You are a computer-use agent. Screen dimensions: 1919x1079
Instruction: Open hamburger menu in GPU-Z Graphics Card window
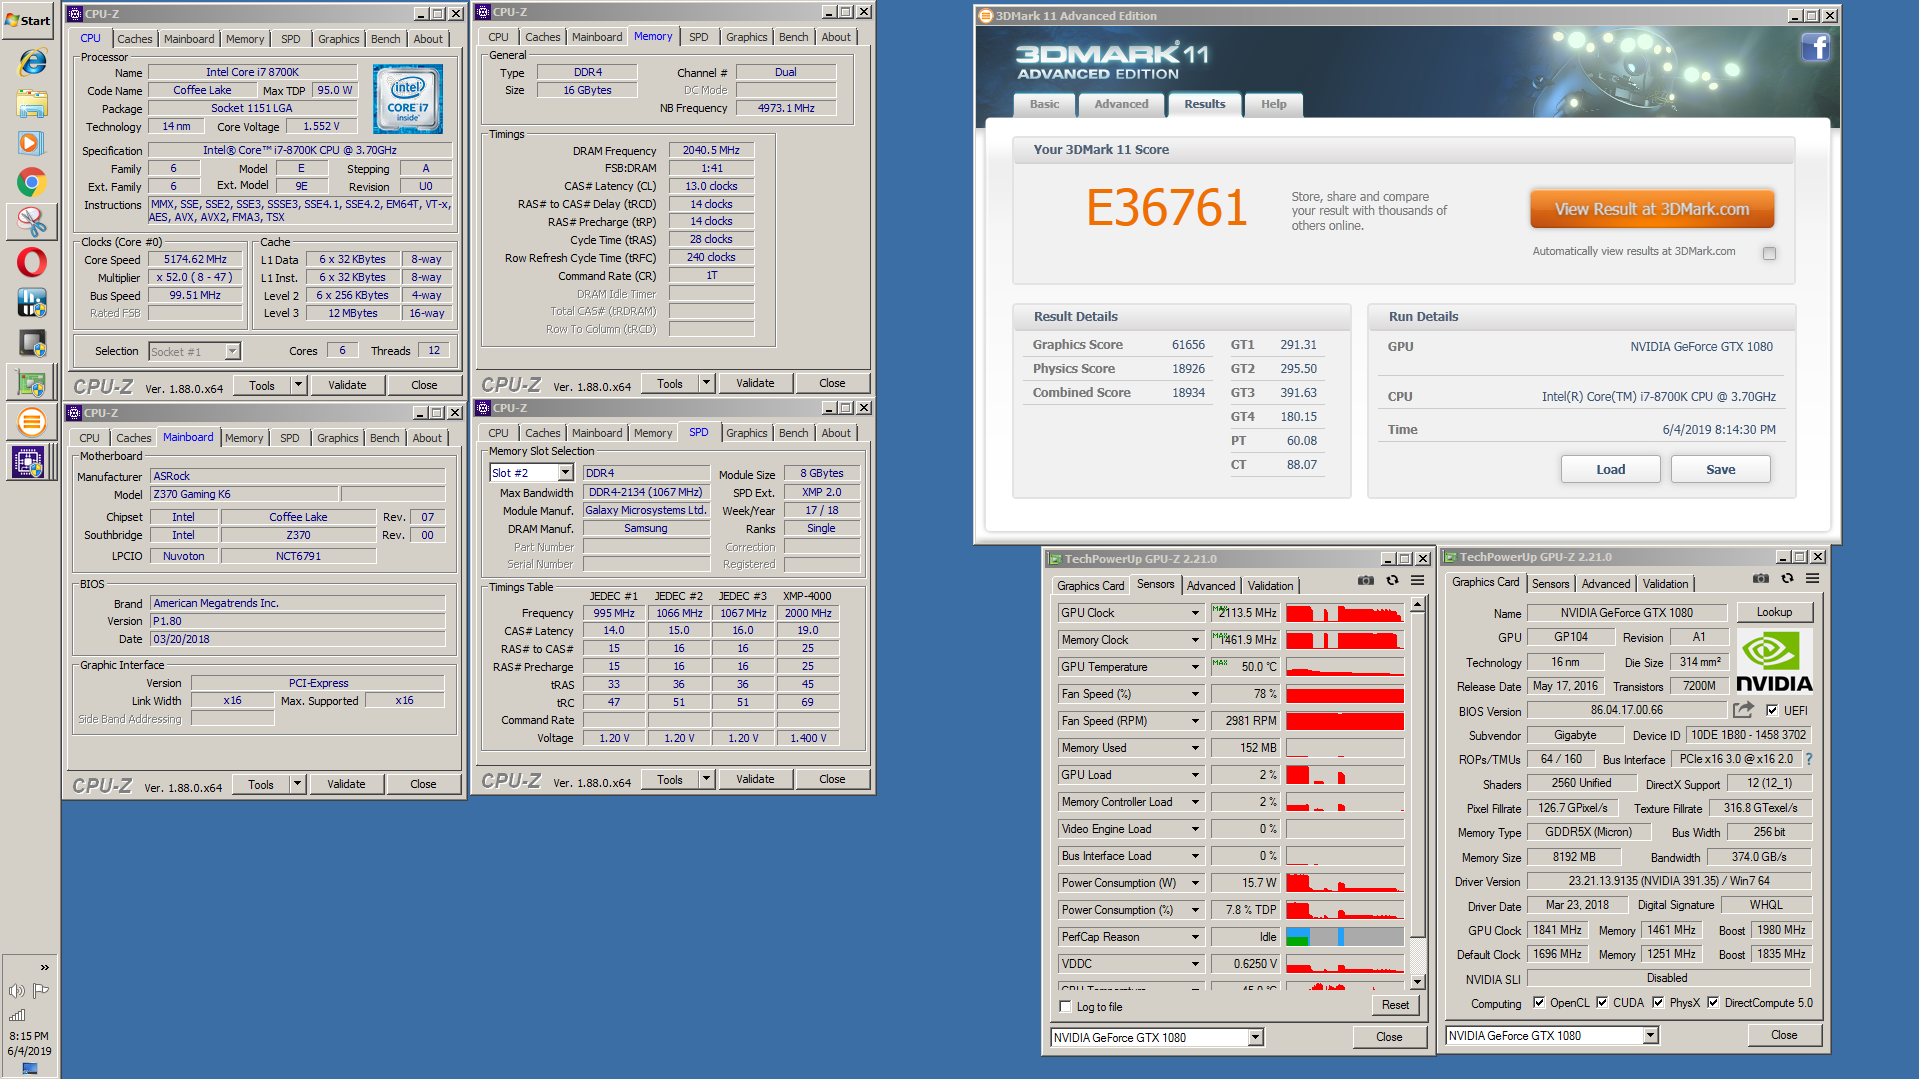(x=1812, y=578)
